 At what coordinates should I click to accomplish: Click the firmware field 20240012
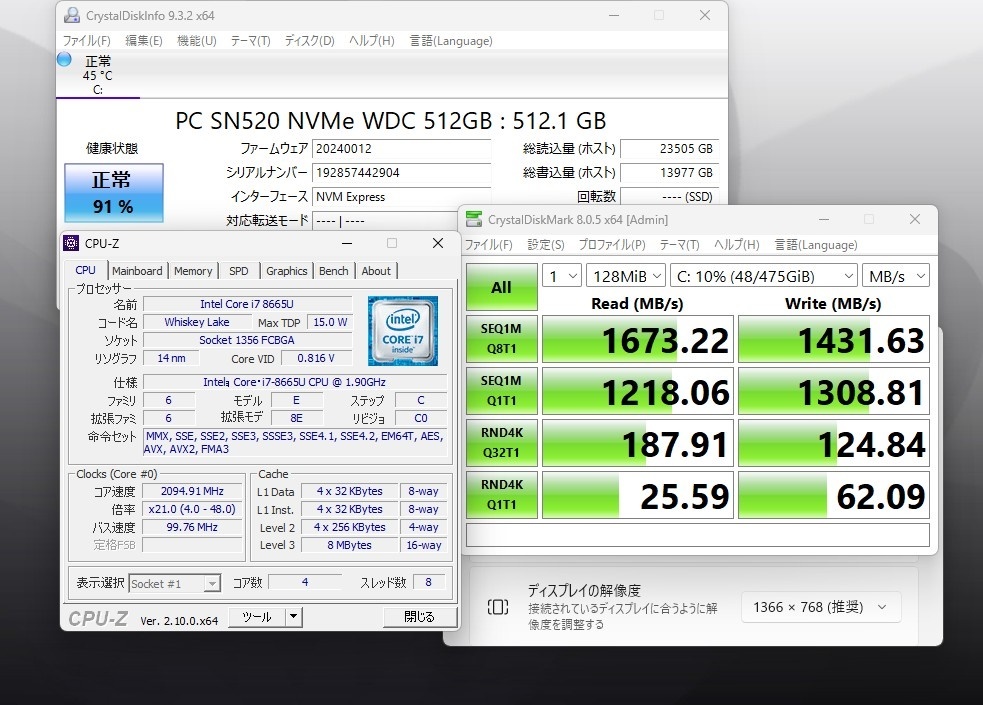[401, 149]
